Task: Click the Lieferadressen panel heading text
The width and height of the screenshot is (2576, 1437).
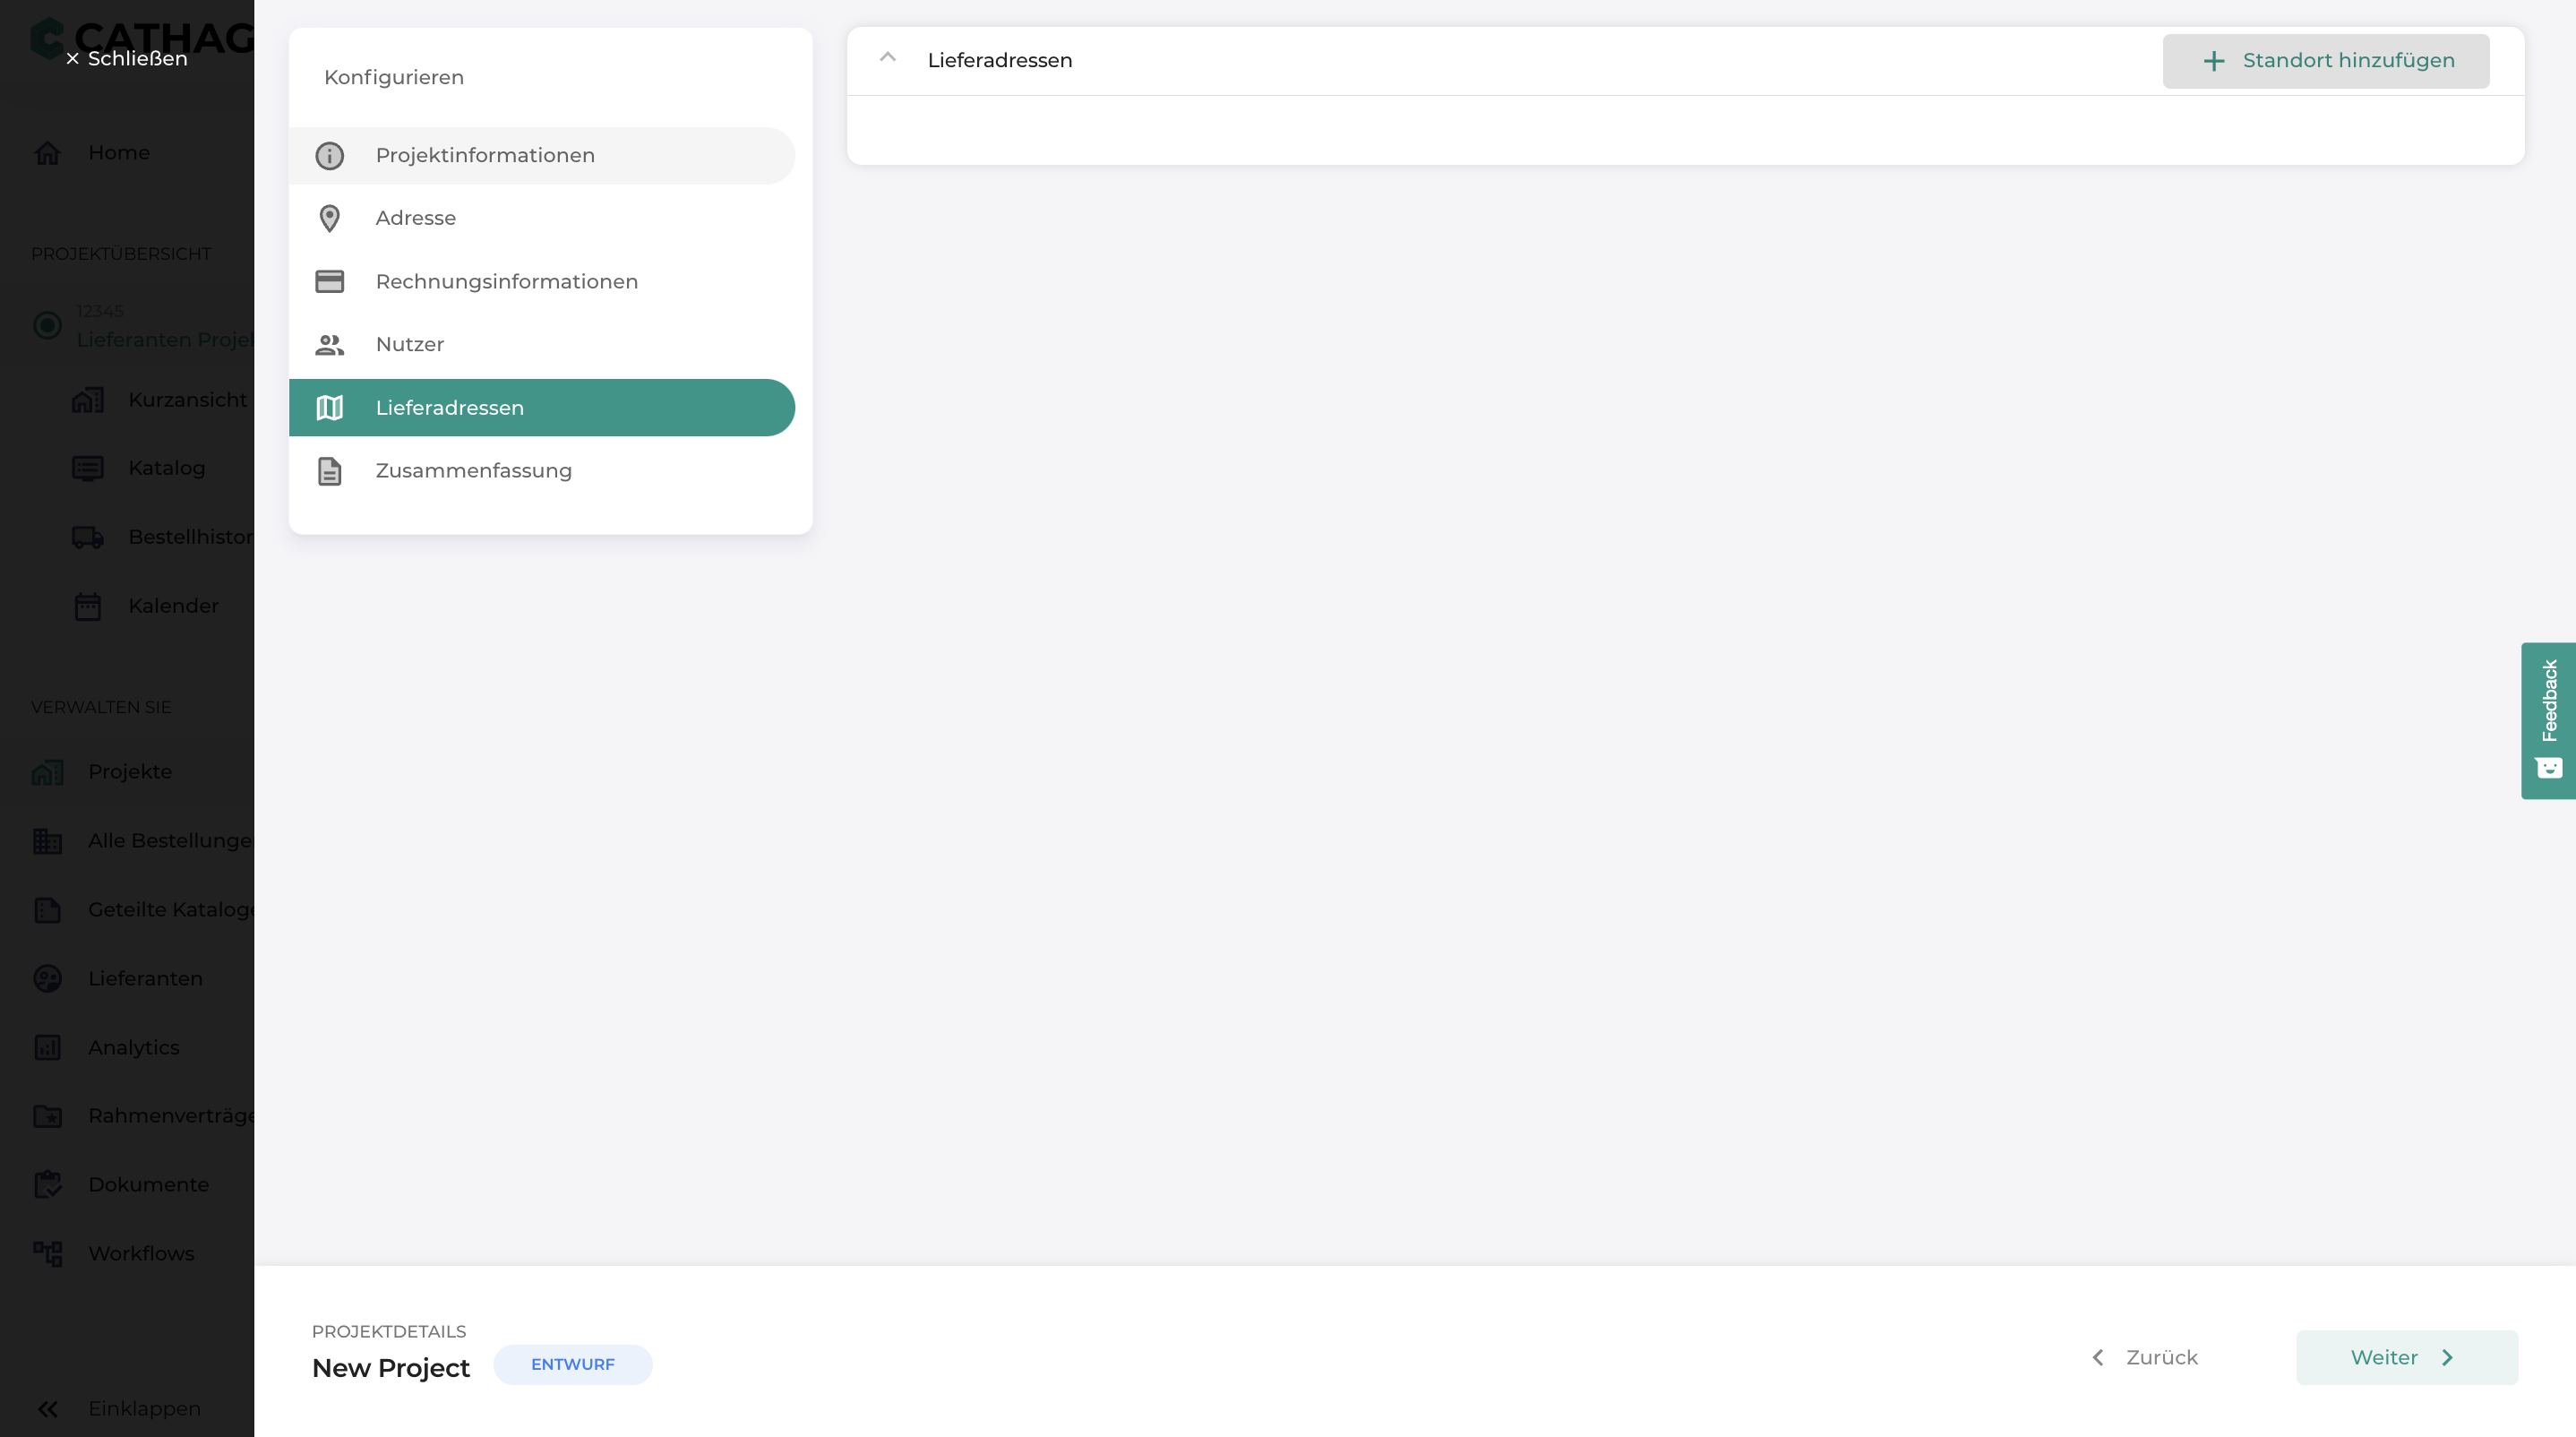Action: click(1000, 61)
